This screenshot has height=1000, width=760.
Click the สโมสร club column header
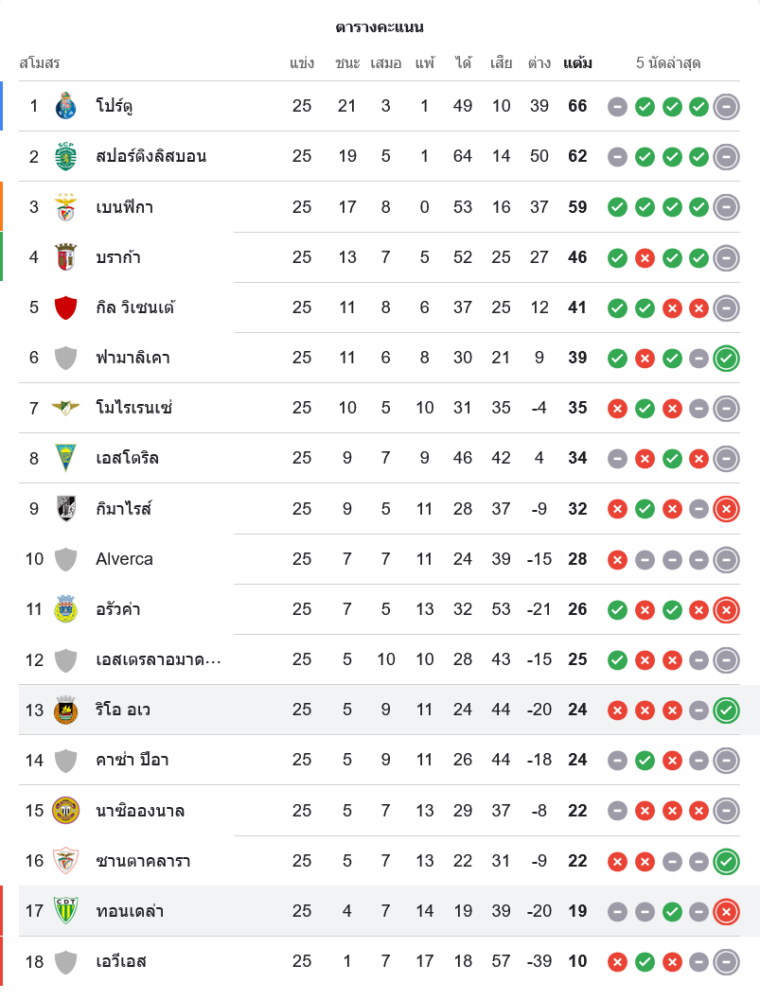(x=40, y=63)
